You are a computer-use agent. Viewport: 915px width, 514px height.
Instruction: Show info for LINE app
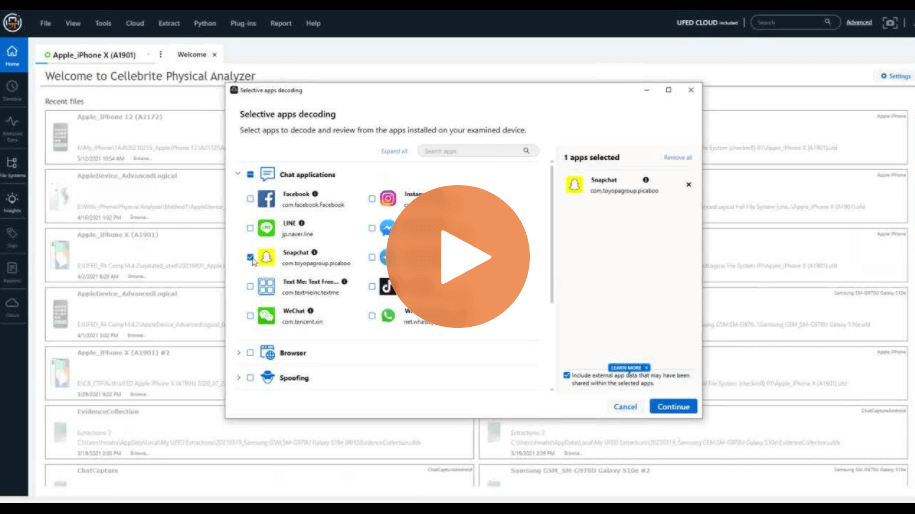[x=302, y=223]
